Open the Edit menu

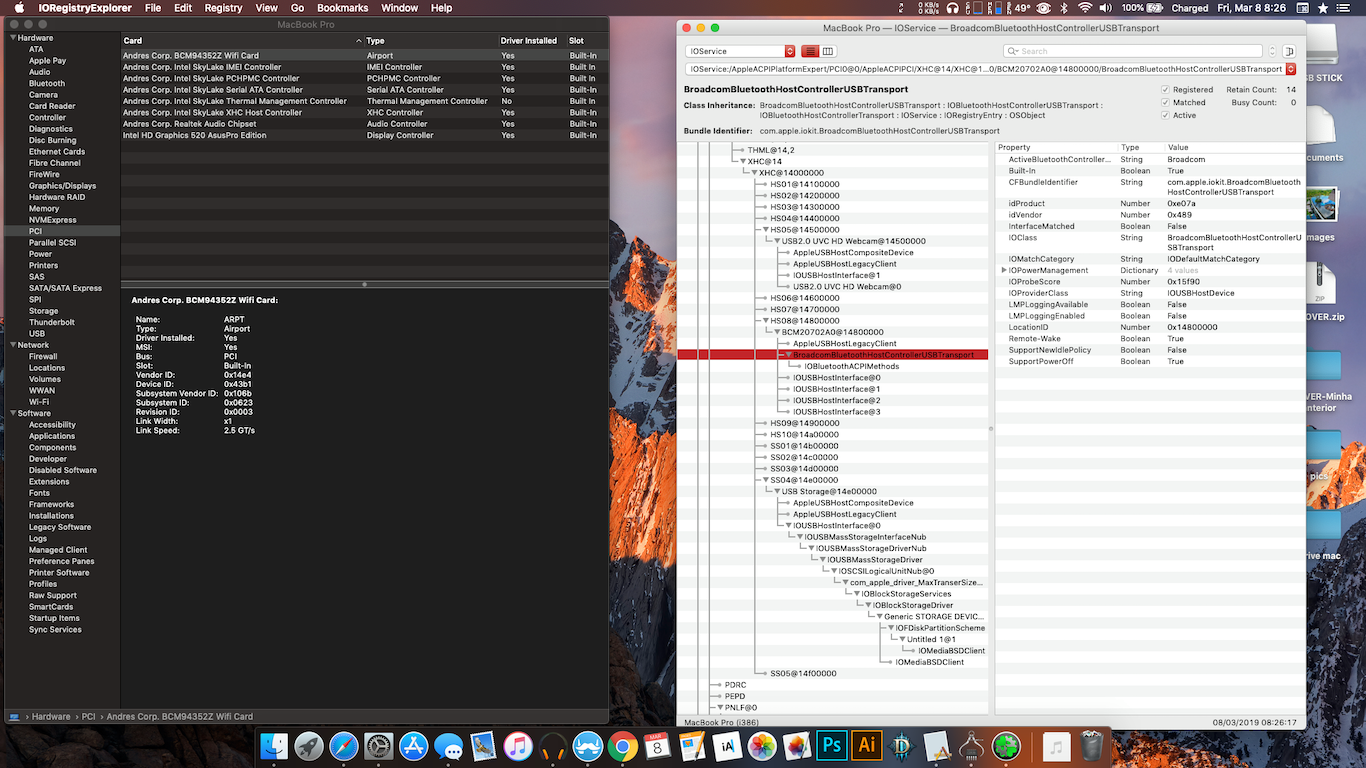(x=183, y=8)
